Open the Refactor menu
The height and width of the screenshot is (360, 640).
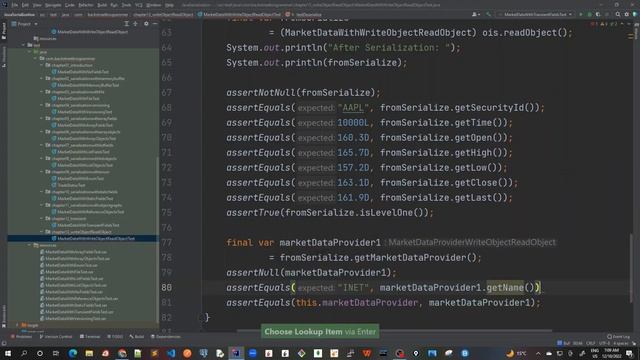point(86,5)
